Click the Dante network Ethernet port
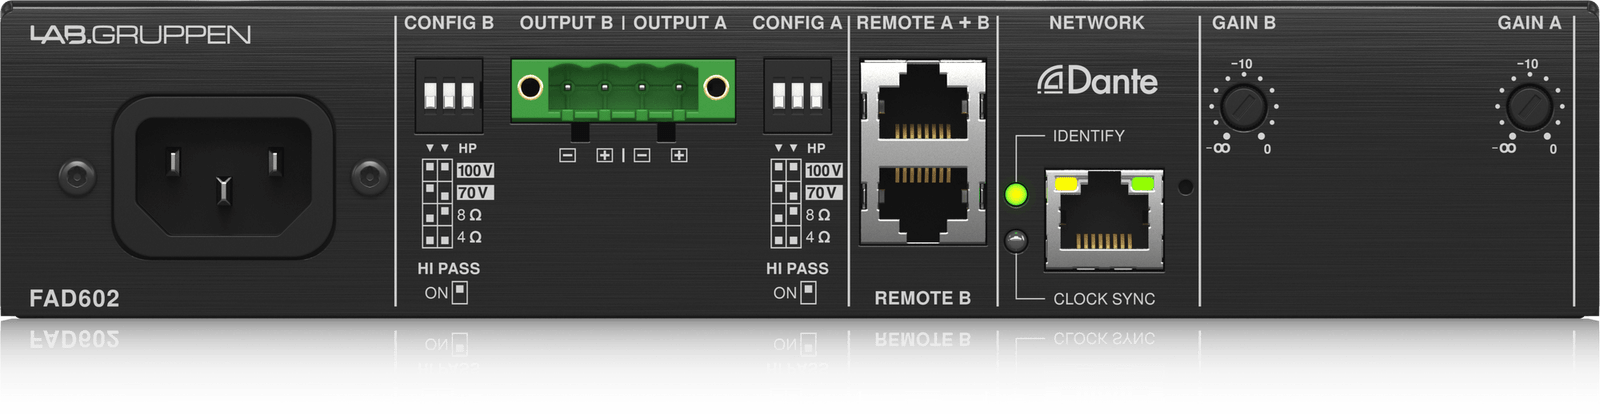1600x414 pixels. click(1104, 220)
